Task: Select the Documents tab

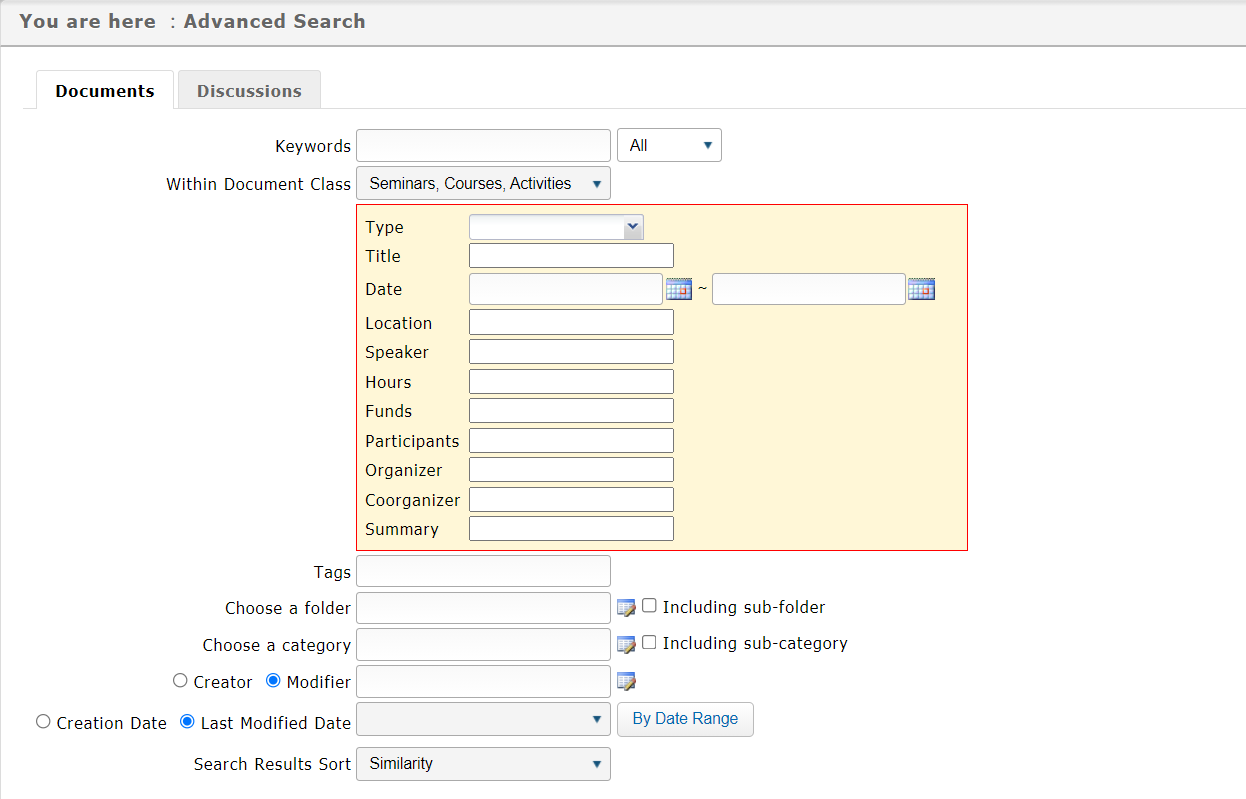Action: (x=105, y=91)
